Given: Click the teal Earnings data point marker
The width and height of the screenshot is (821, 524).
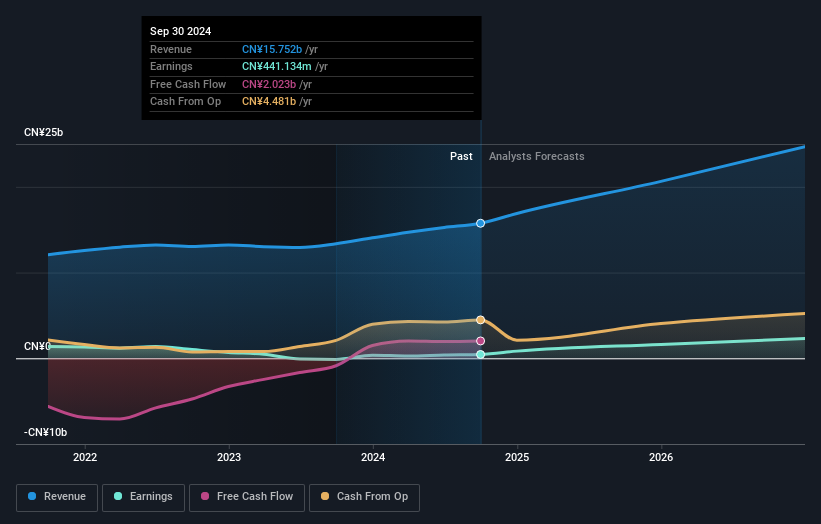Looking at the screenshot, I should pos(480,354).
